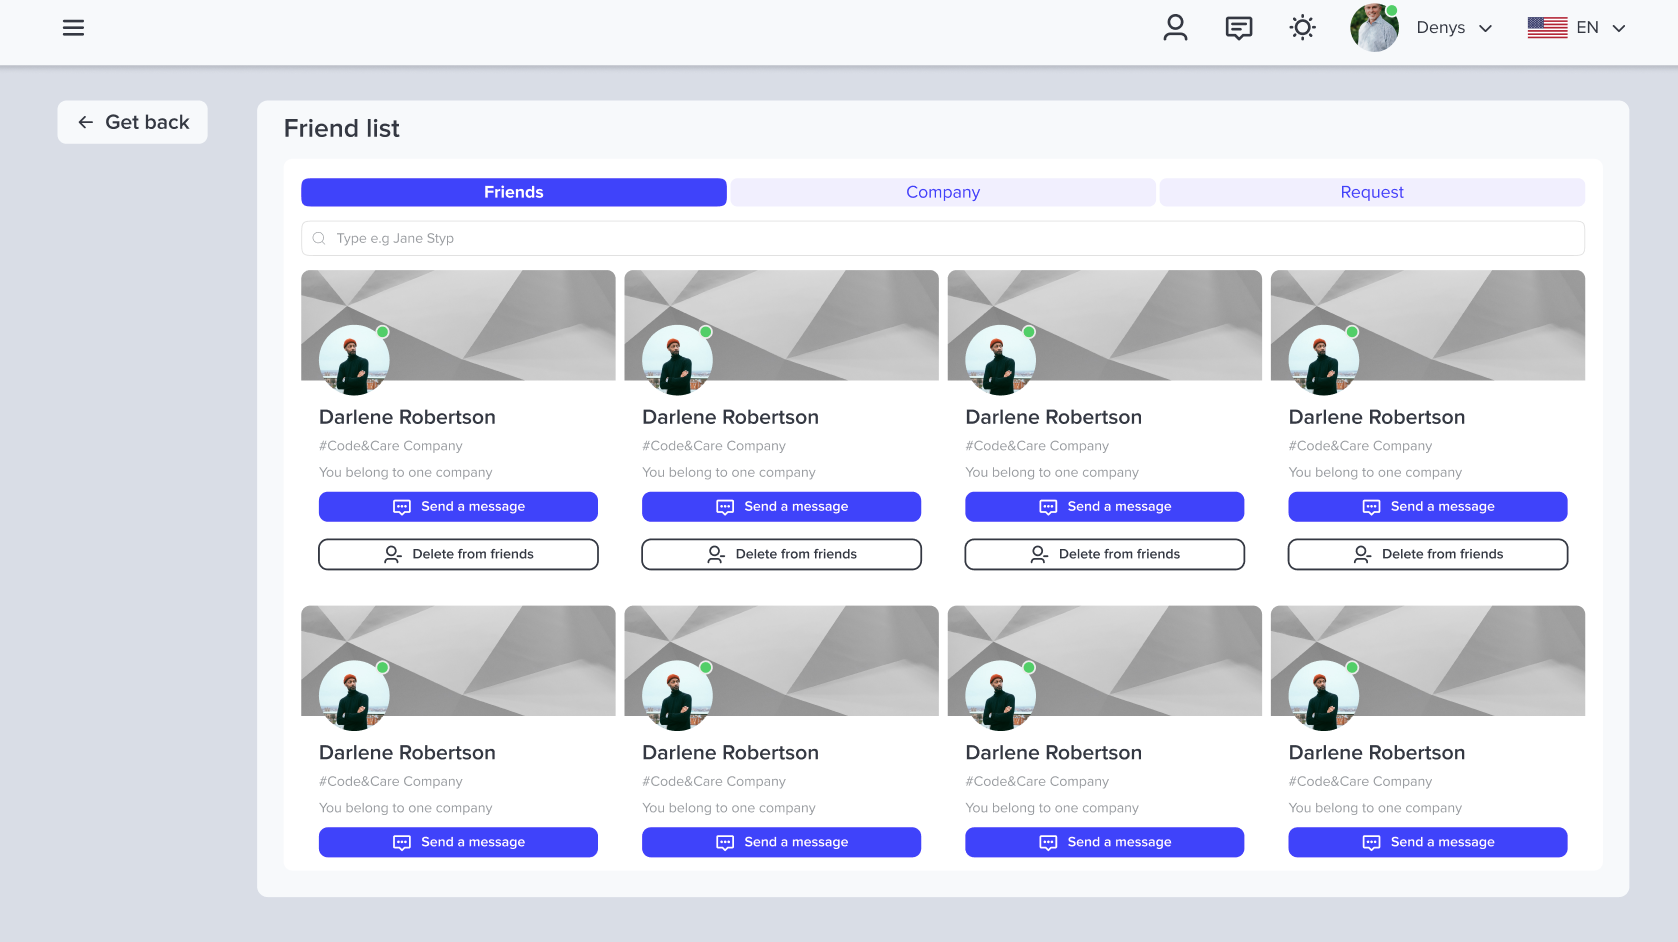Open the hamburger menu
1678x942 pixels.
(73, 28)
